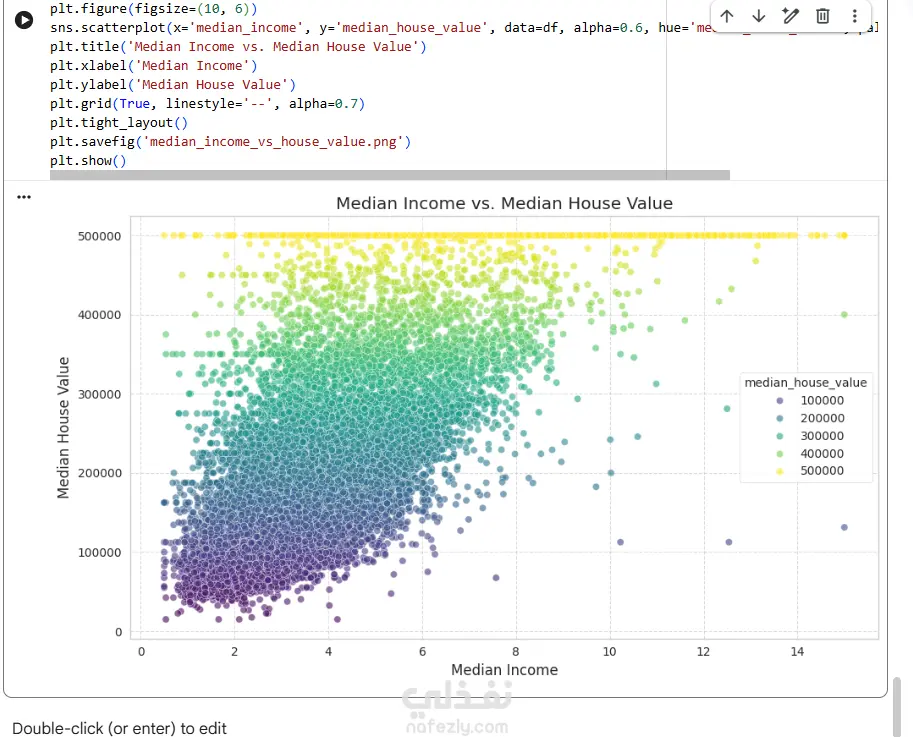Click the plt.xlabel code line
The image size is (913, 737).
coord(154,66)
